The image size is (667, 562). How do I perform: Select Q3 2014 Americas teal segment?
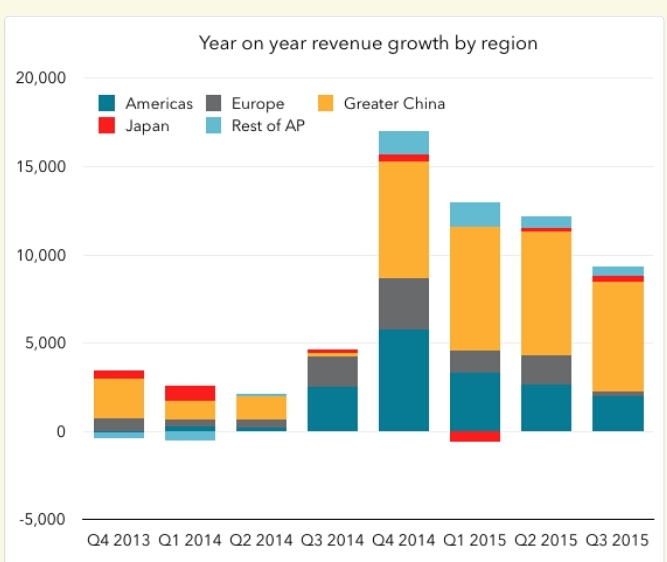tap(333, 409)
